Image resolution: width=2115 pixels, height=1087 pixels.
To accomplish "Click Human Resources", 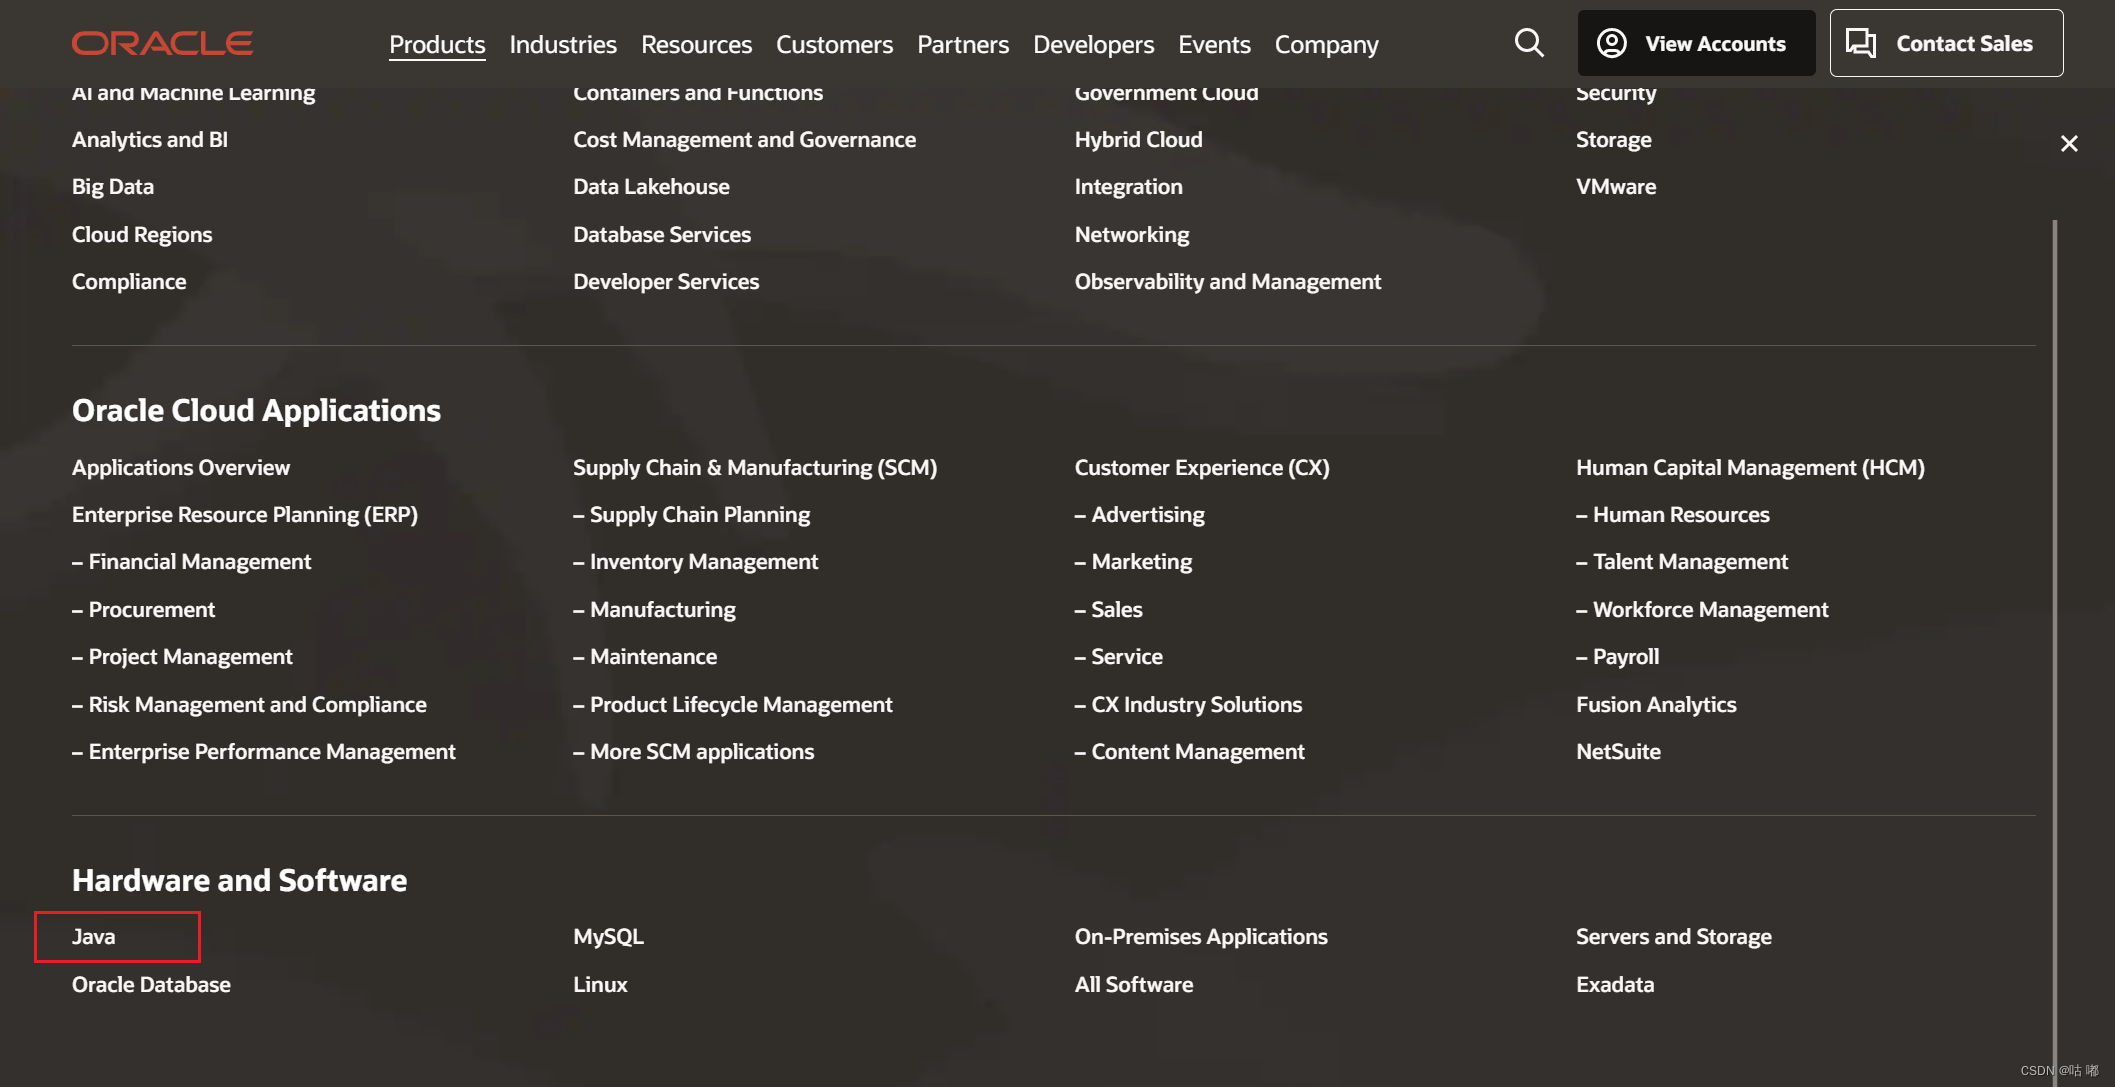I will [x=1673, y=515].
